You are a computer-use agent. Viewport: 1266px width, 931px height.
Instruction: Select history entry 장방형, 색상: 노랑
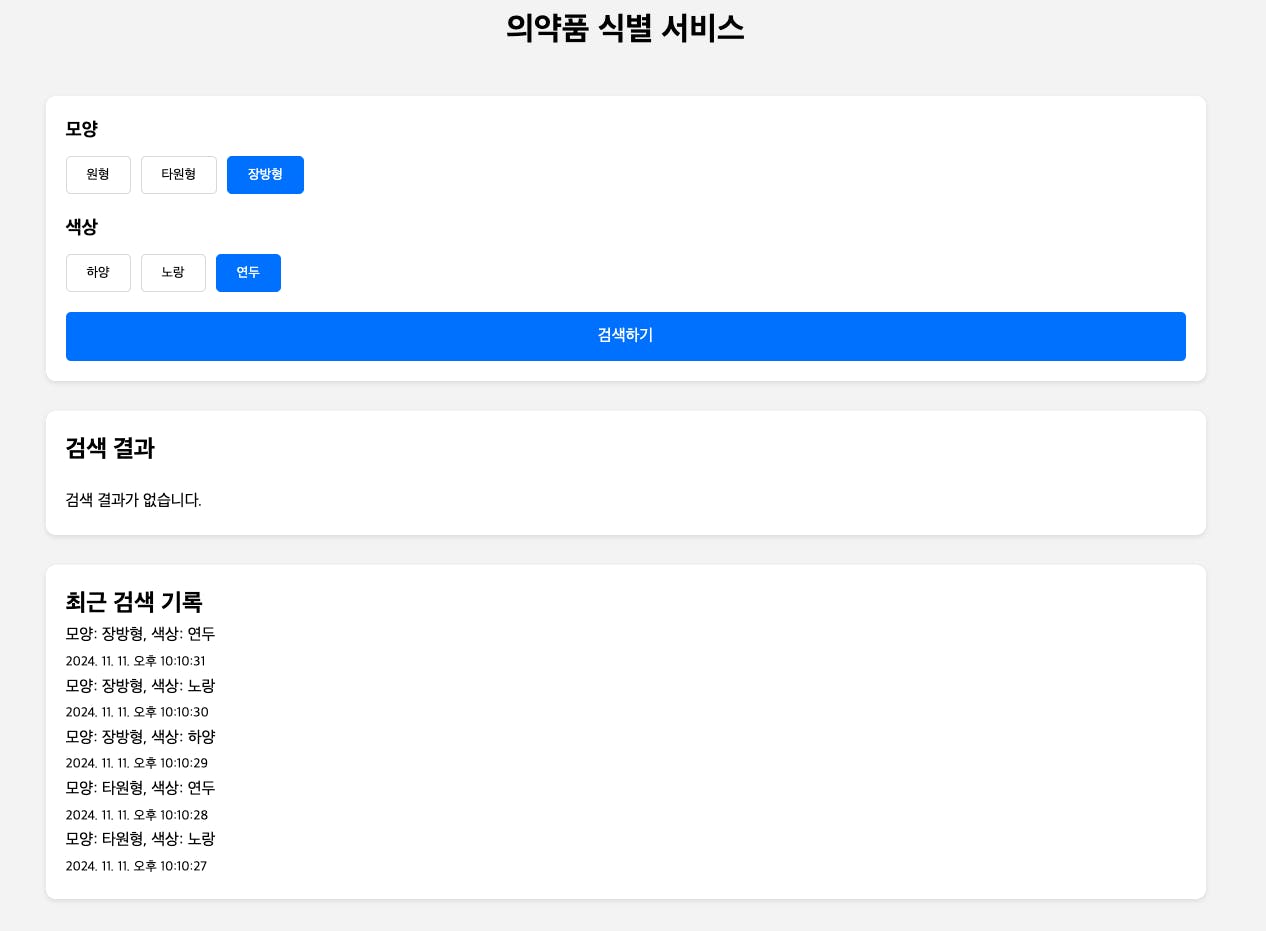(x=141, y=686)
